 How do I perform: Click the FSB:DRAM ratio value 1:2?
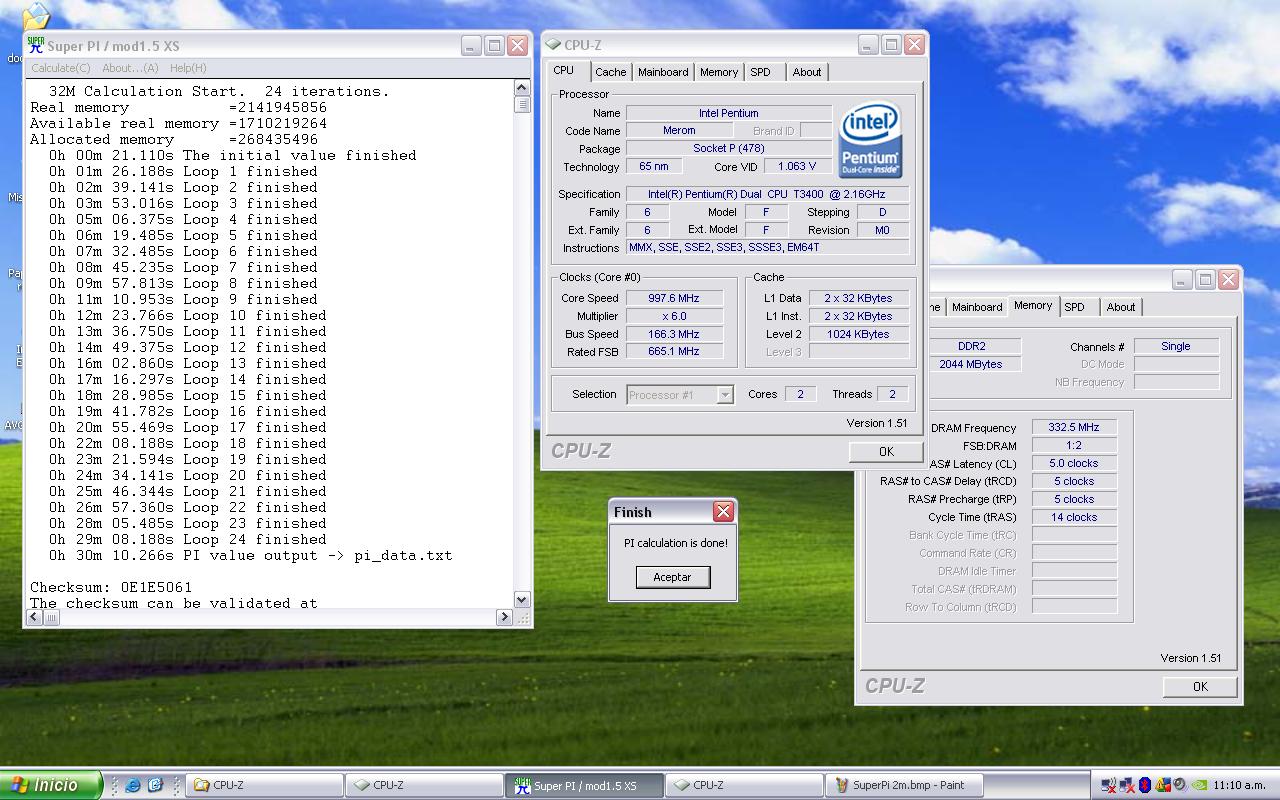point(1074,445)
